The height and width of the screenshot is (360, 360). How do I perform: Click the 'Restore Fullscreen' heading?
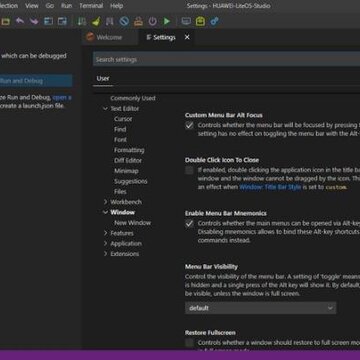(x=210, y=333)
